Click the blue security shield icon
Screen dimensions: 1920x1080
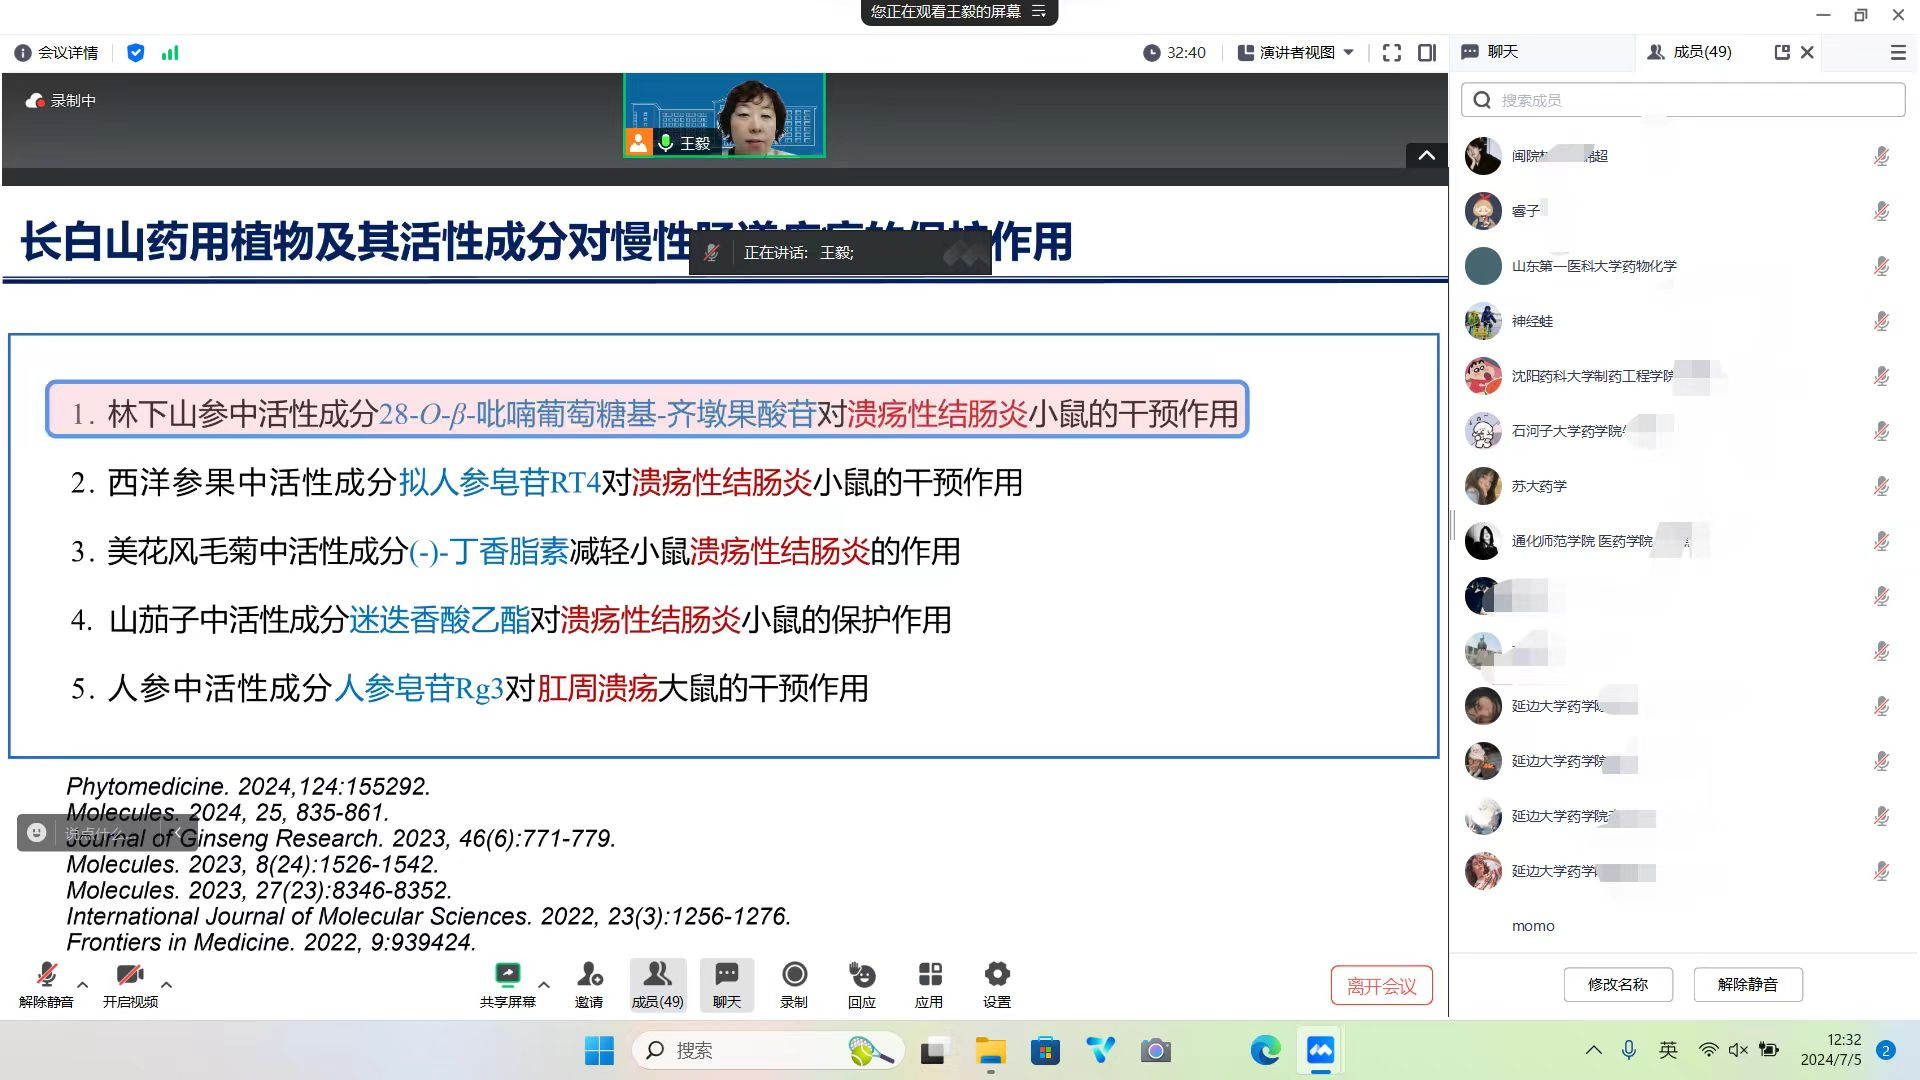click(136, 53)
